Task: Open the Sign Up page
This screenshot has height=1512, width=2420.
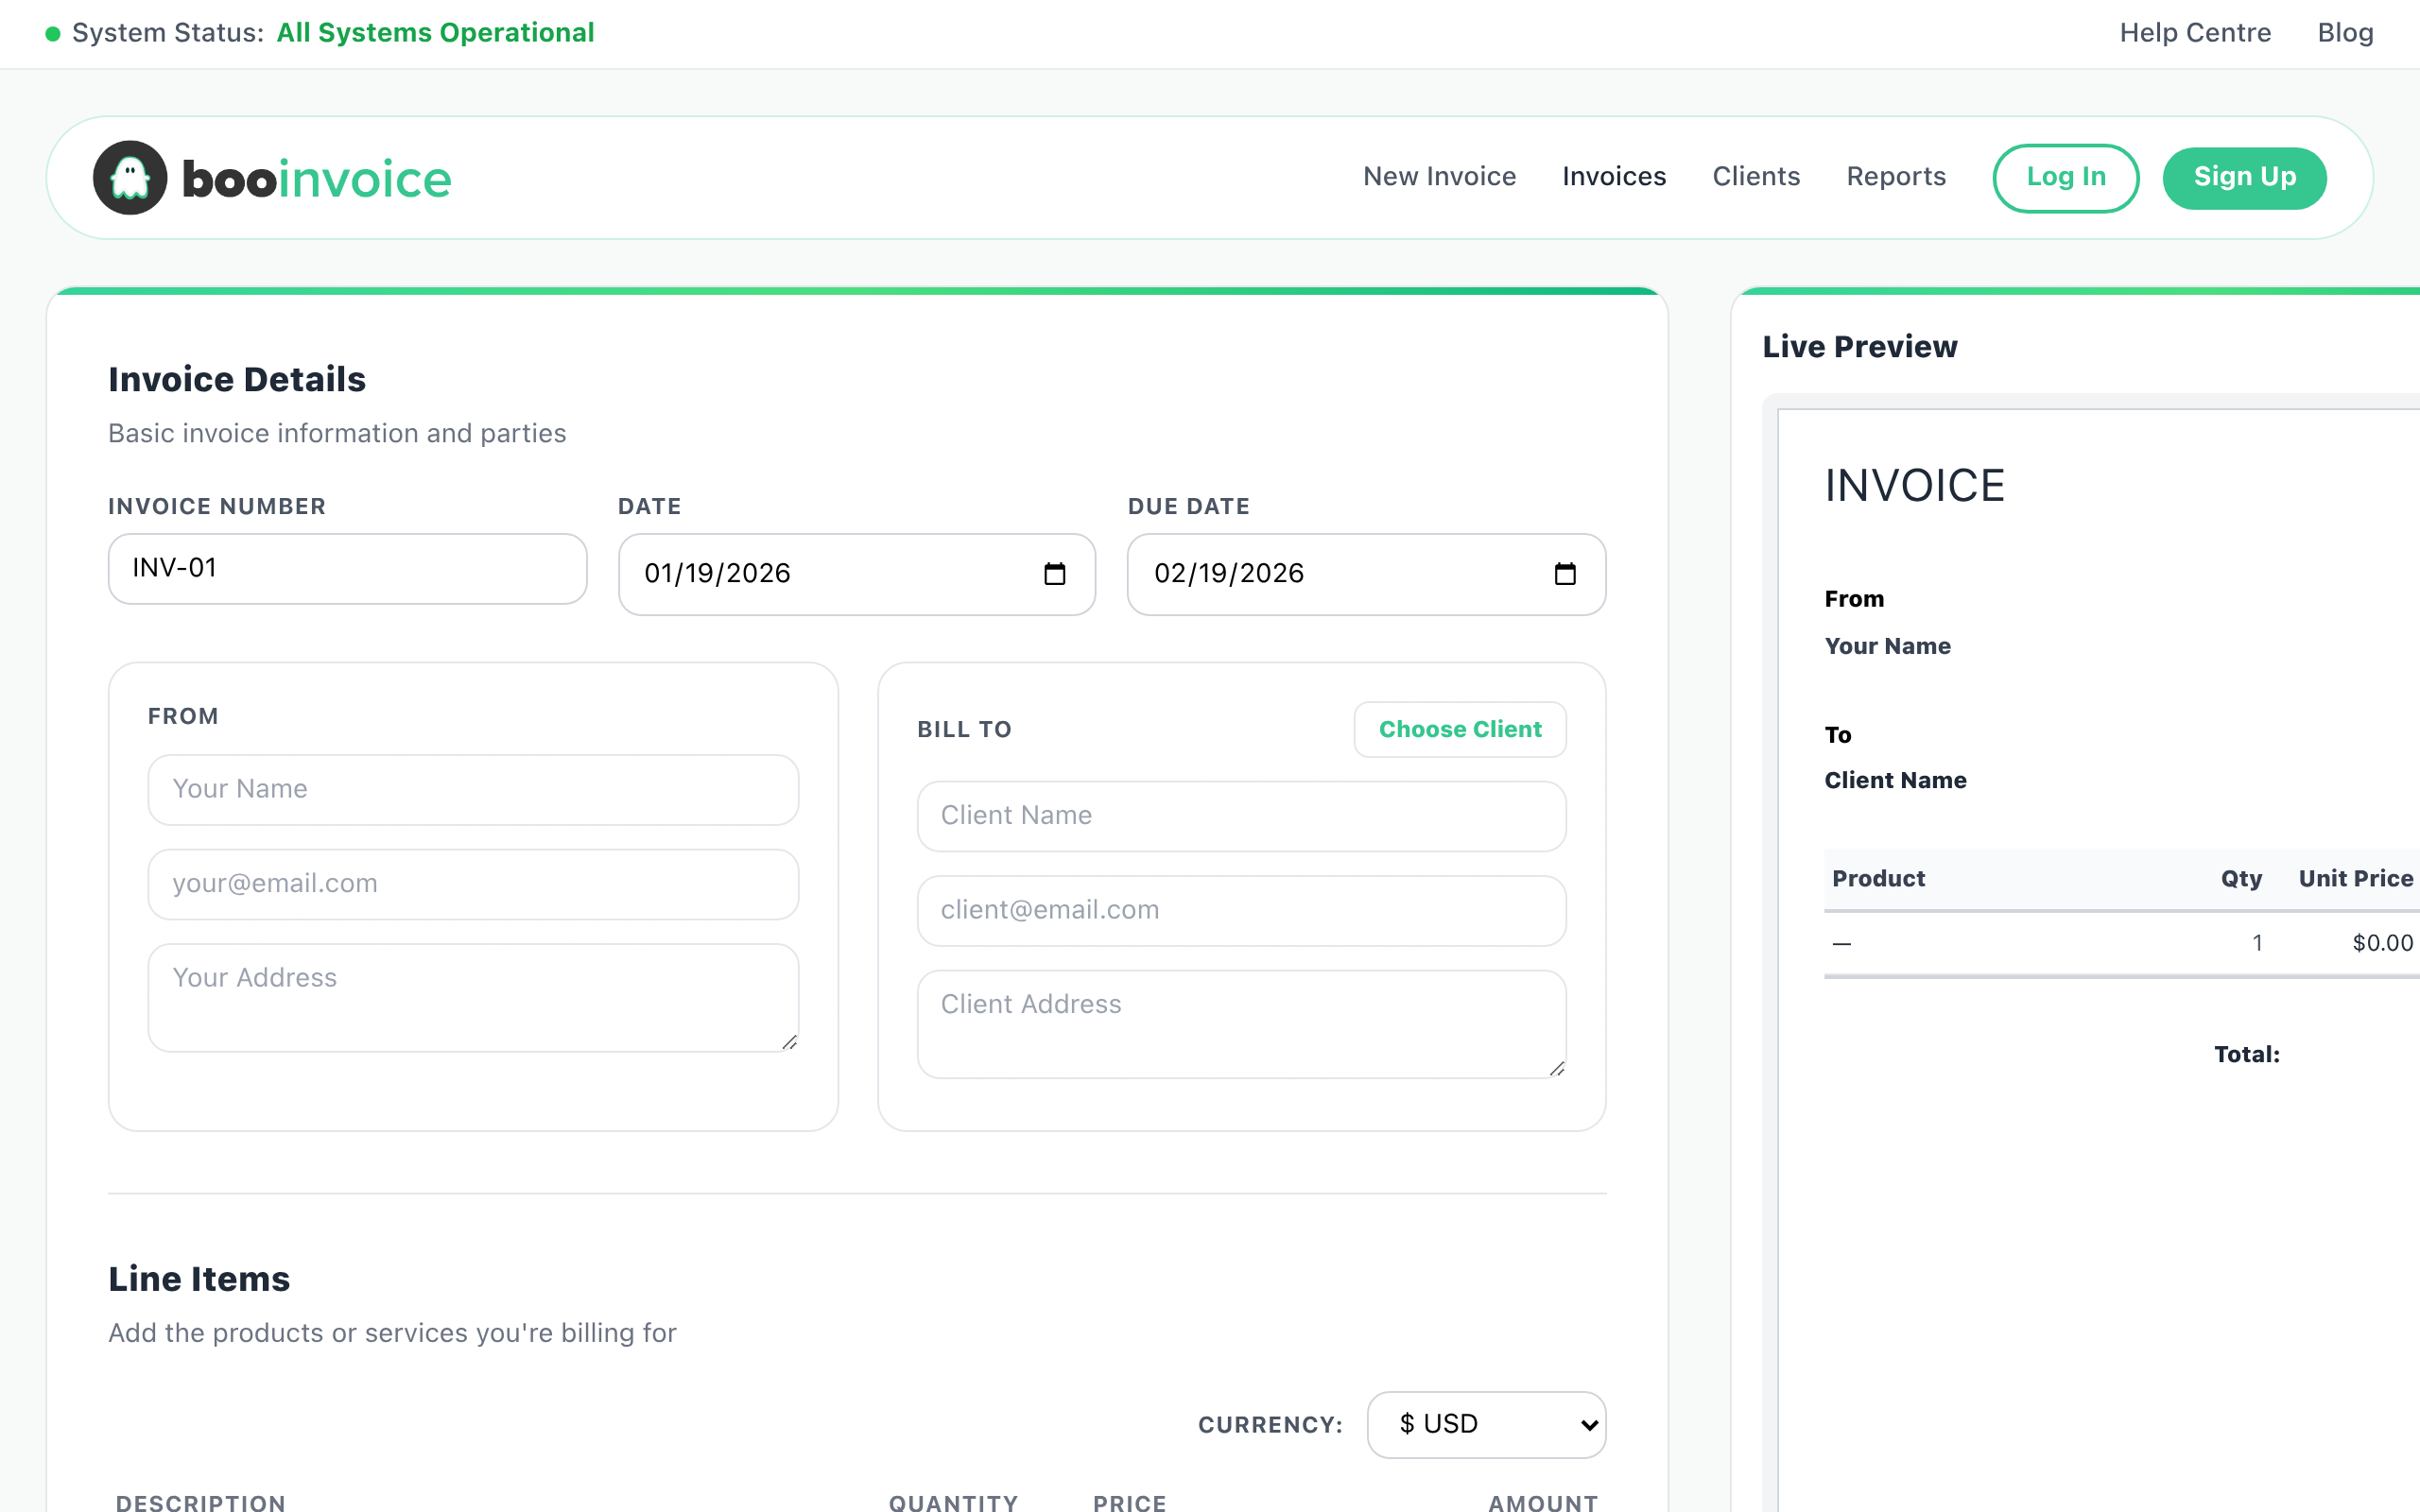Action: [x=2244, y=177]
